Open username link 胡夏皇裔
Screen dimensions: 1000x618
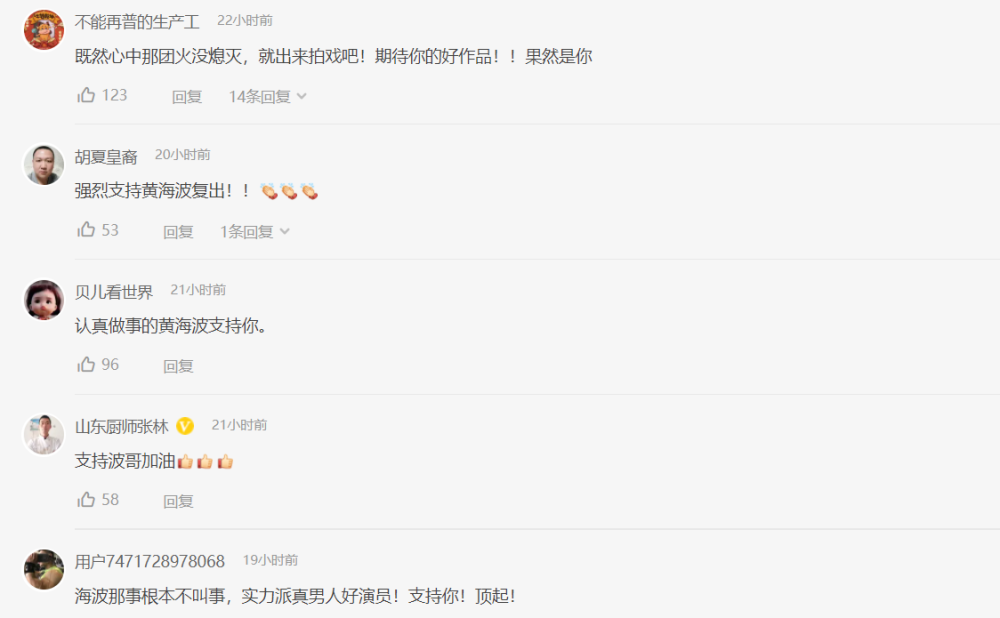[x=106, y=156]
